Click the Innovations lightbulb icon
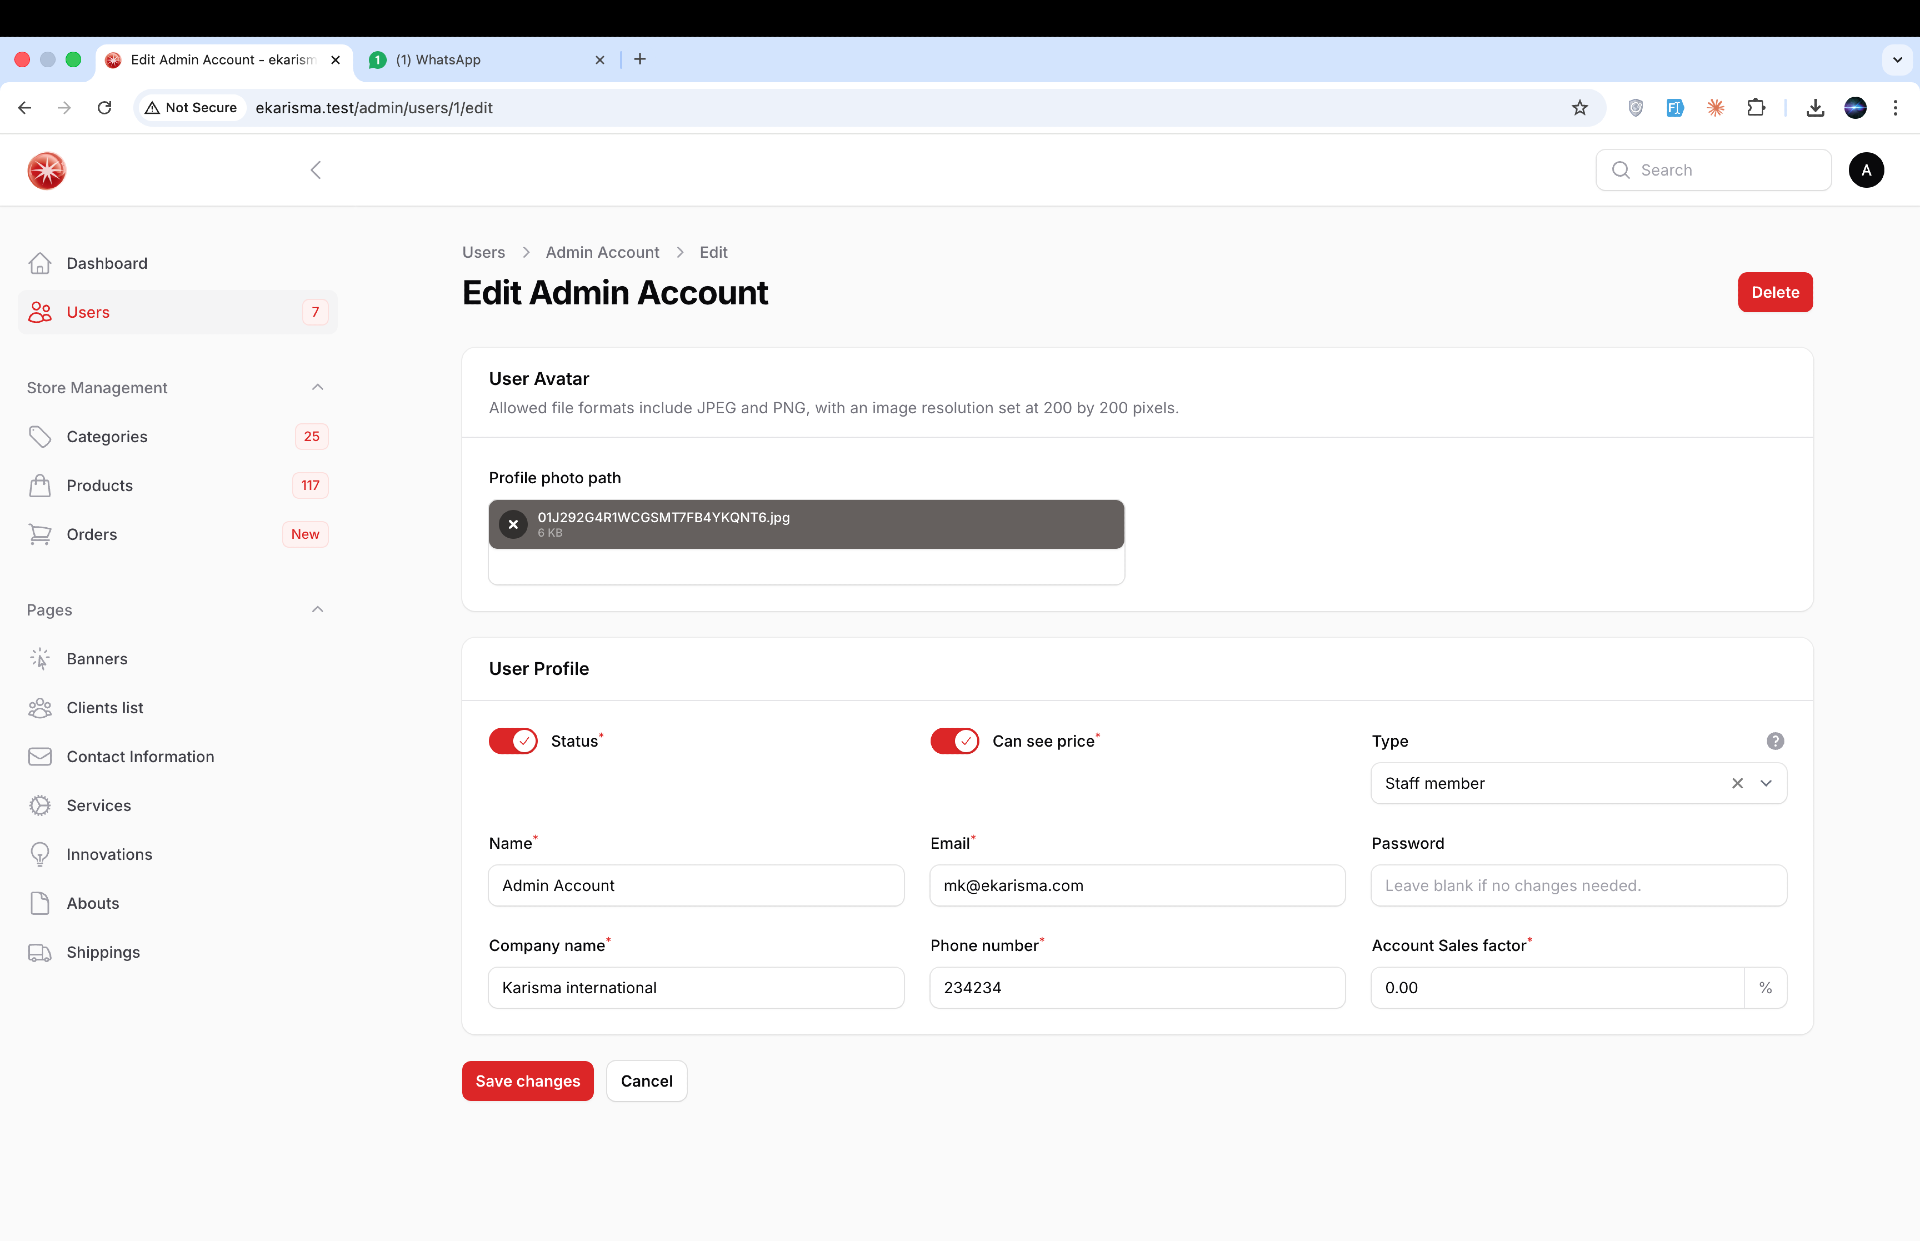Viewport: 1920px width, 1241px height. point(40,855)
